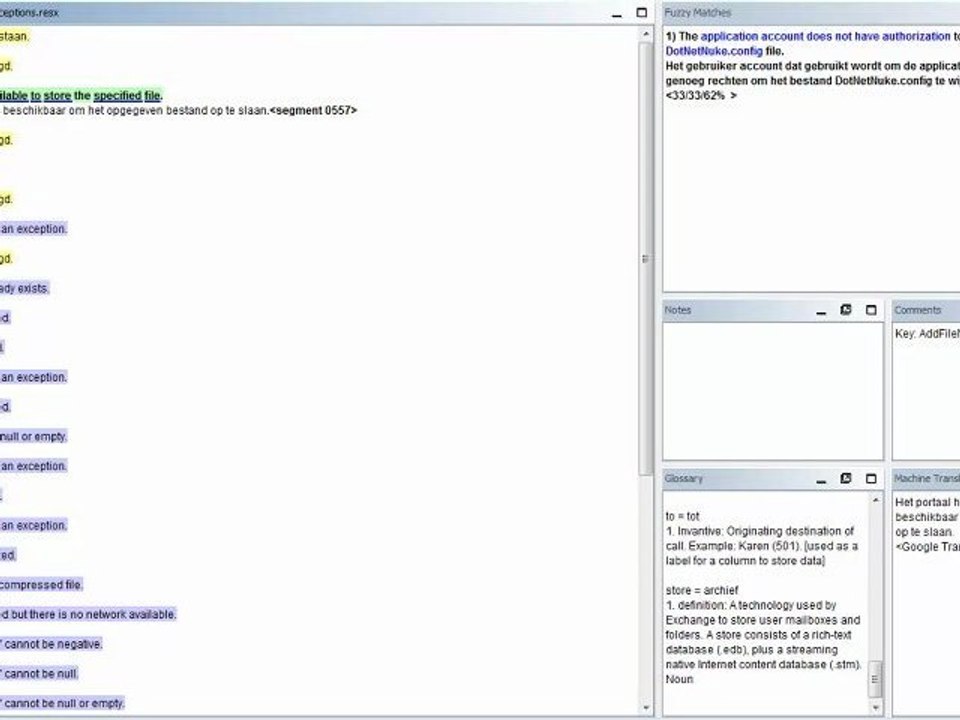
Task: Select the Glossary panel title
Action: [683, 478]
